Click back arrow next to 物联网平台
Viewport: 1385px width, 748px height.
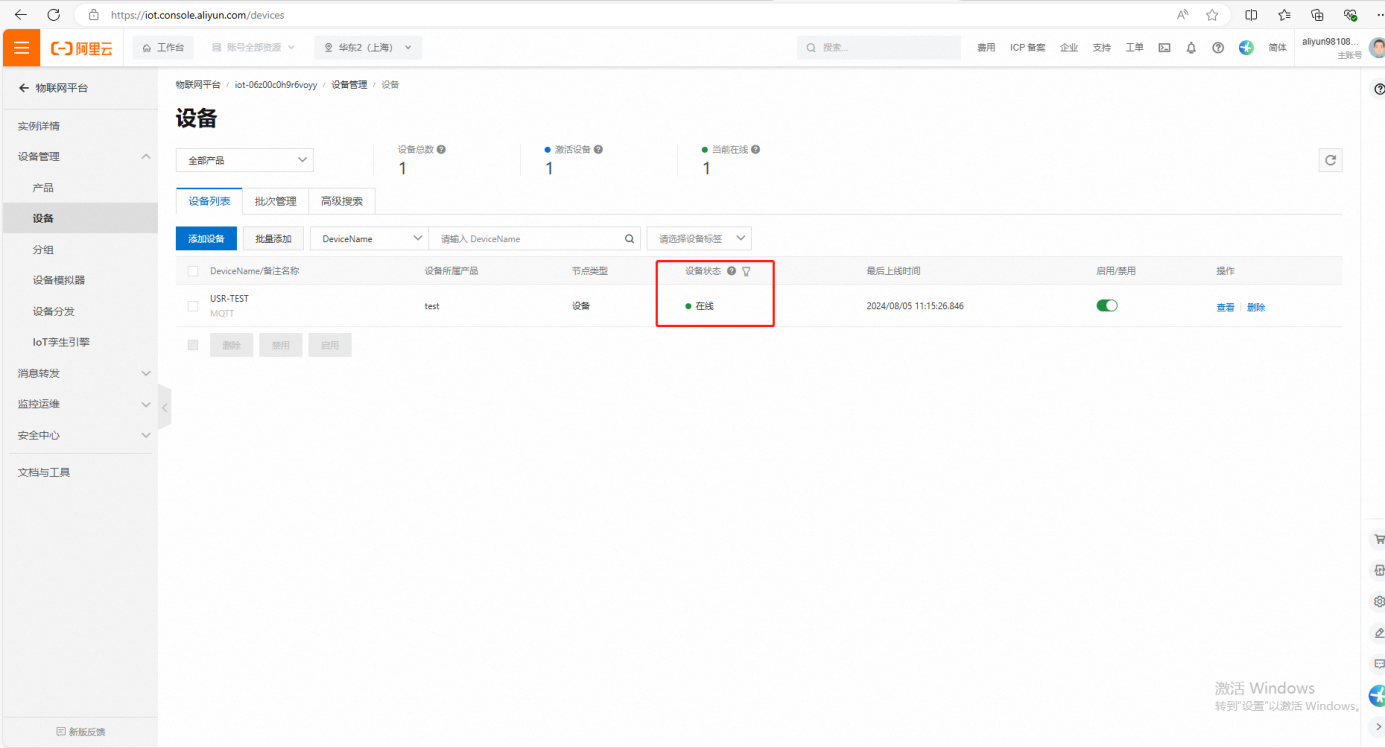(24, 88)
